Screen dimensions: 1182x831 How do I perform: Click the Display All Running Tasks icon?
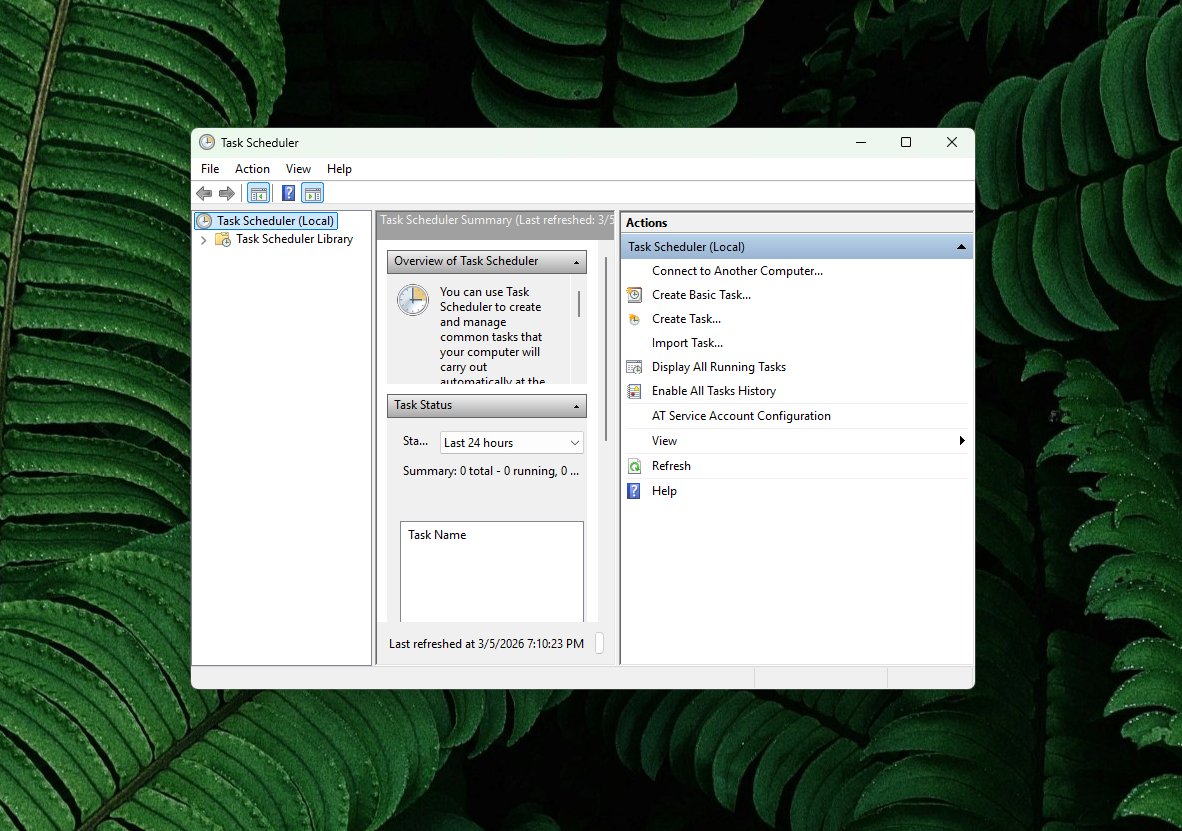[x=634, y=367]
